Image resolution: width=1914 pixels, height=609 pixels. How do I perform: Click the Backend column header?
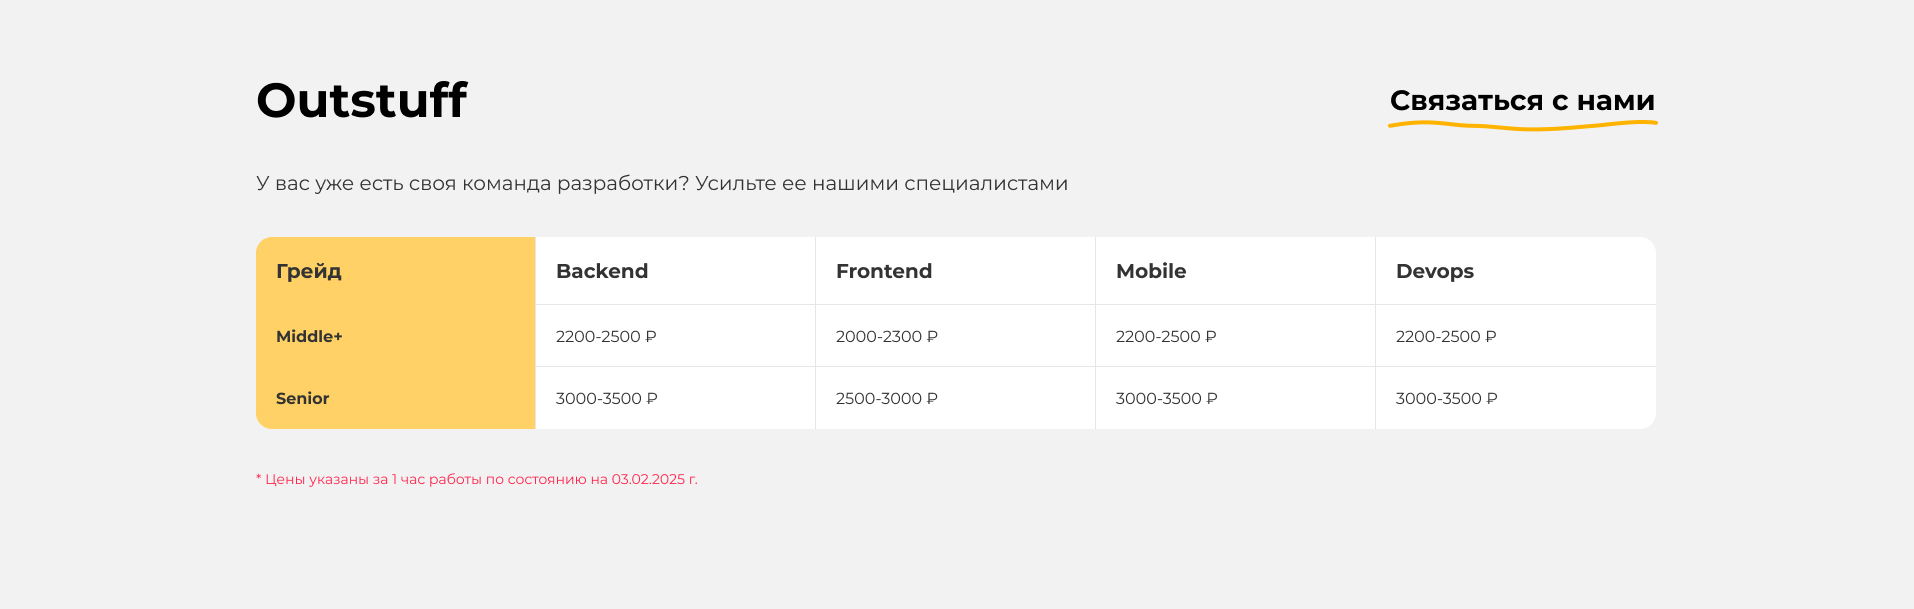(x=601, y=270)
